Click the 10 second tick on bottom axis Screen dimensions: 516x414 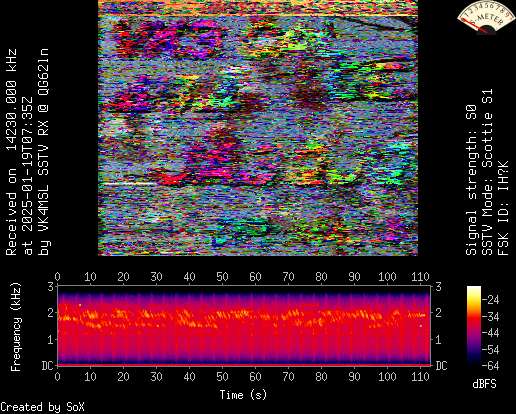point(90,377)
